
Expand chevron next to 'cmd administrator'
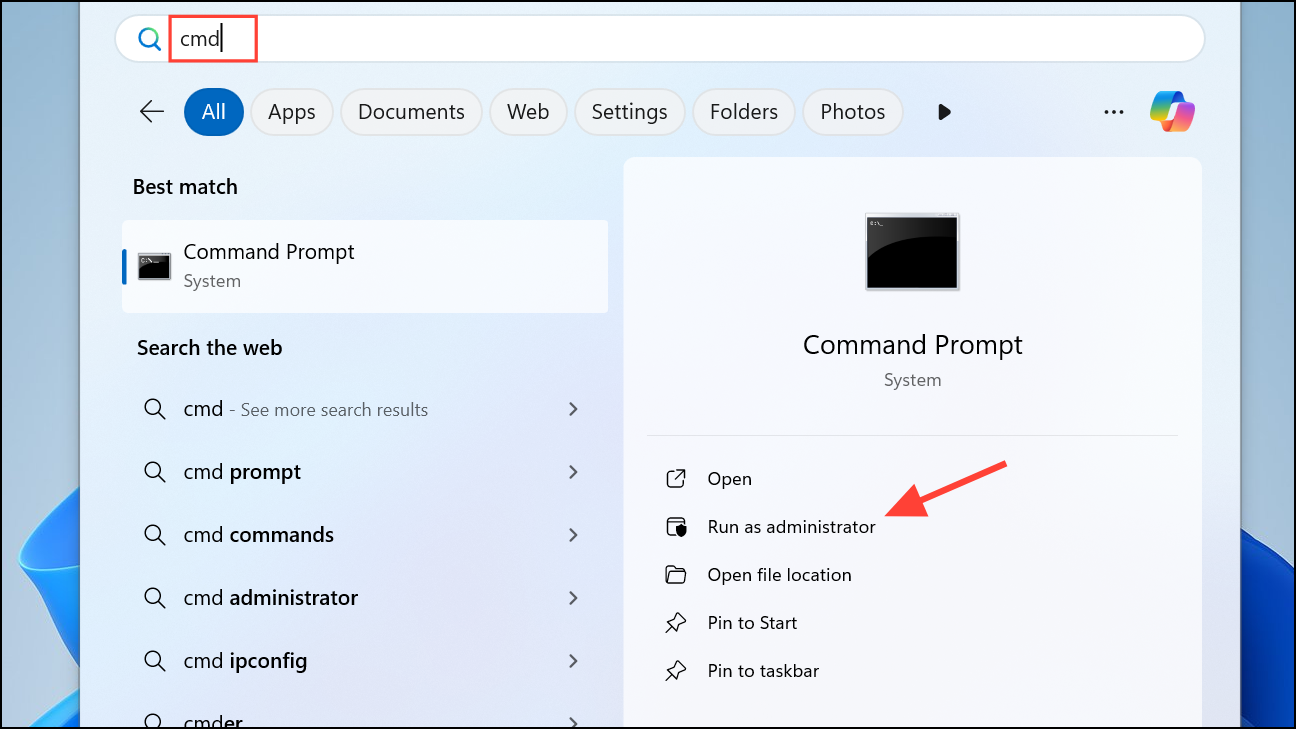coord(573,598)
